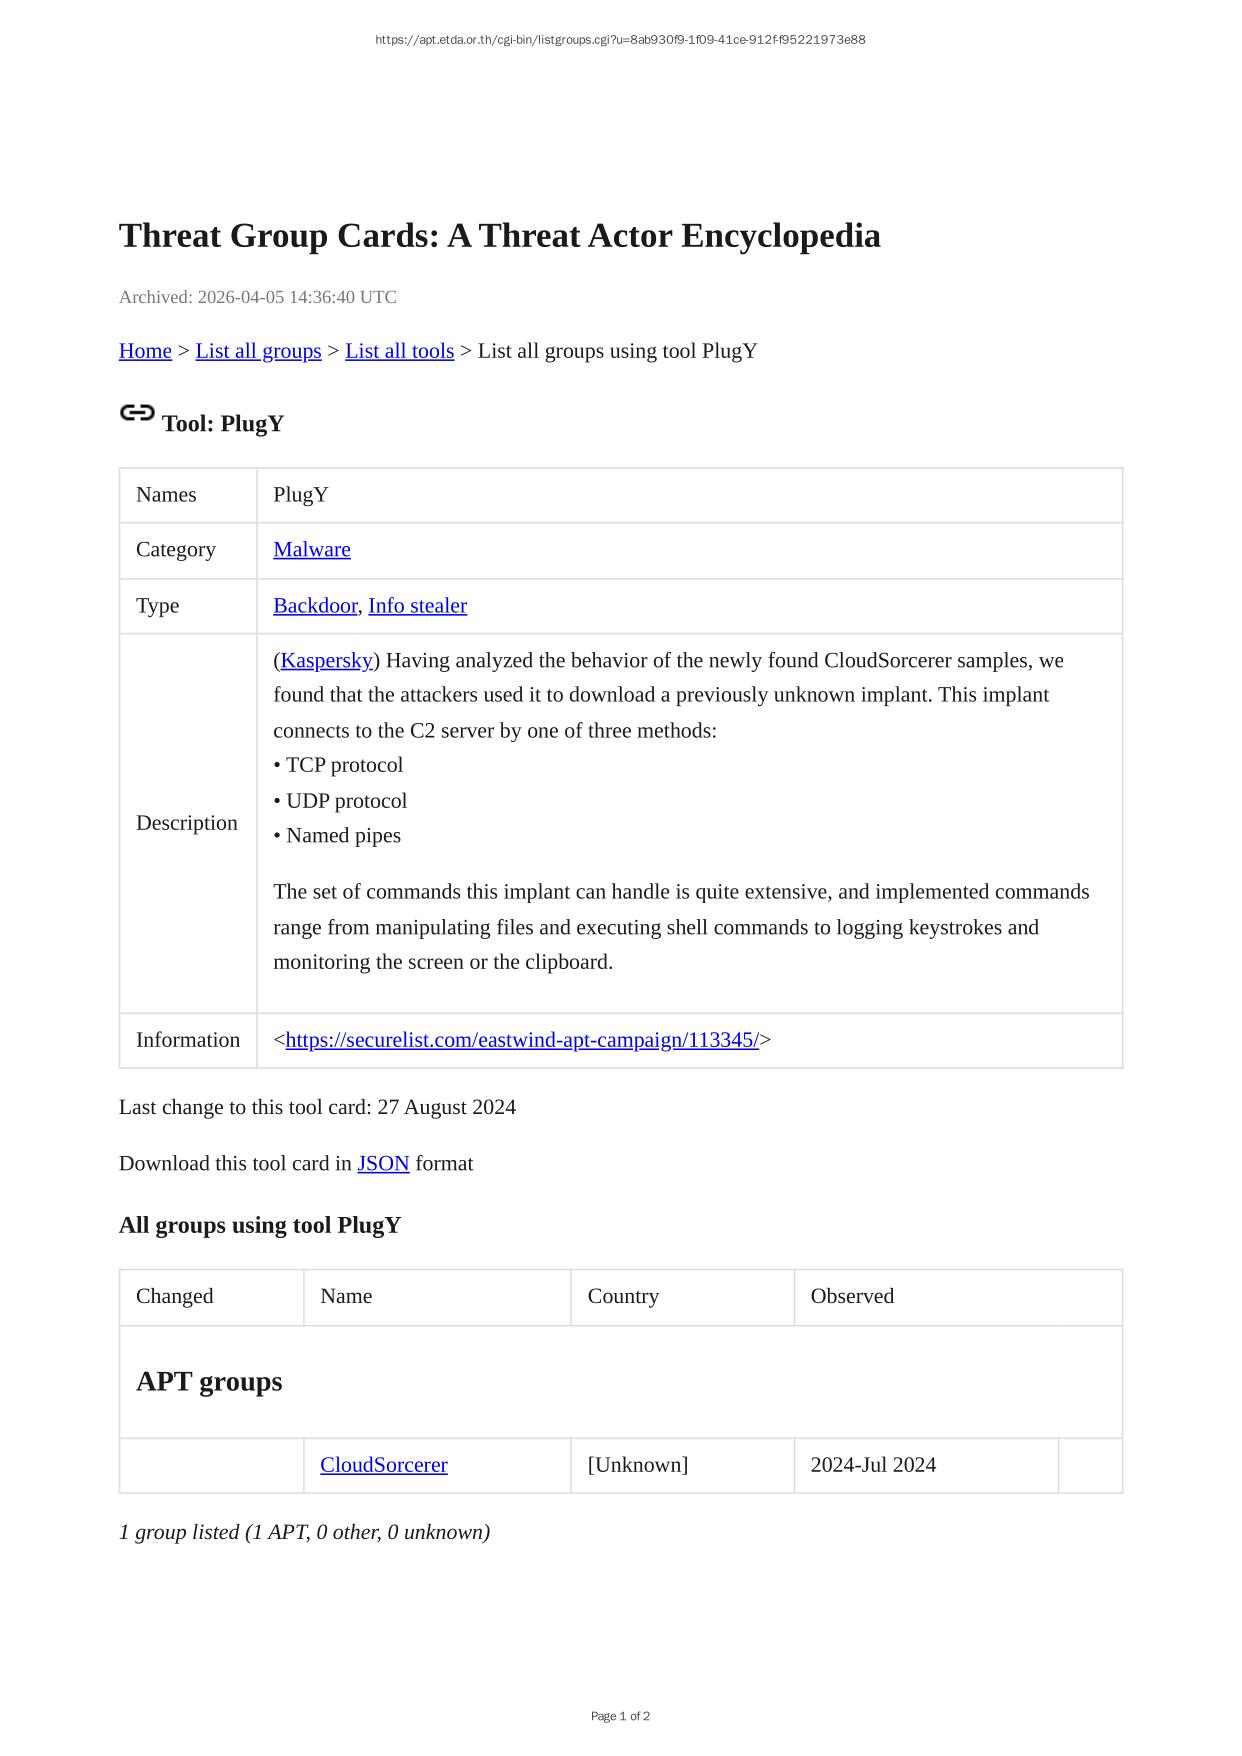This screenshot has width=1242, height=1756.
Task: Download the tool card via JSON link
Action: (383, 1164)
